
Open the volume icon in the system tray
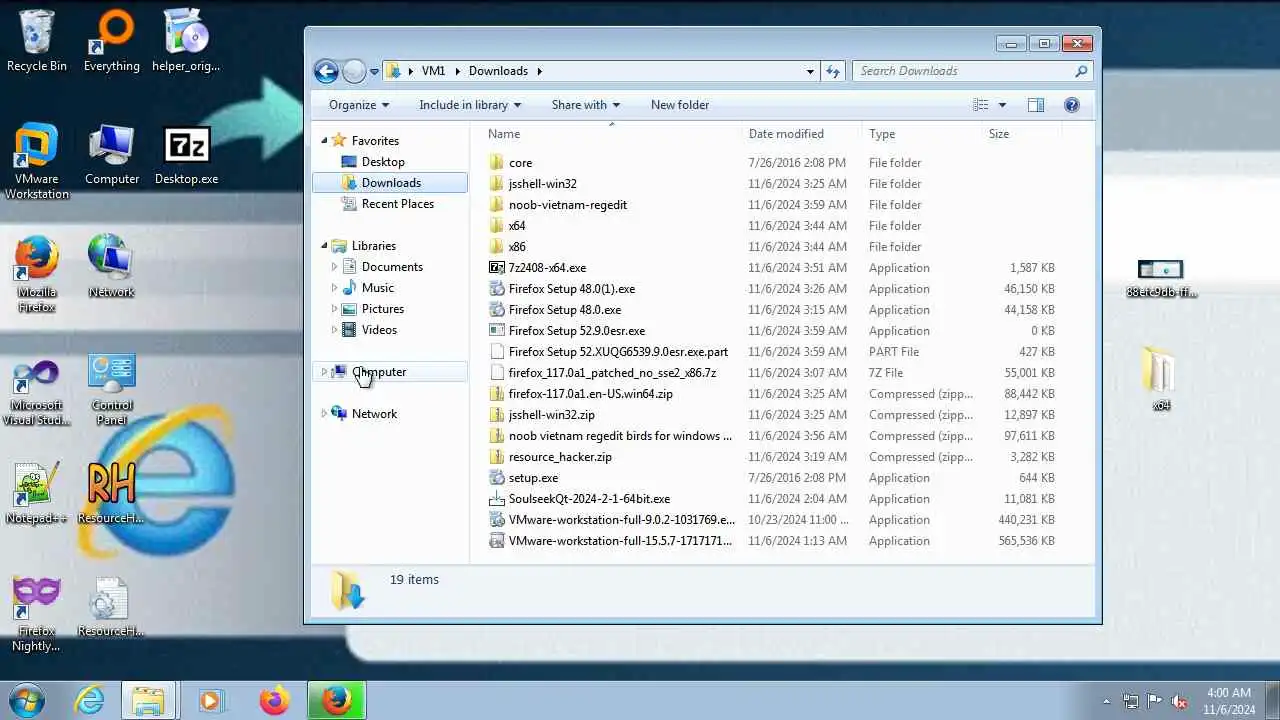click(1179, 701)
